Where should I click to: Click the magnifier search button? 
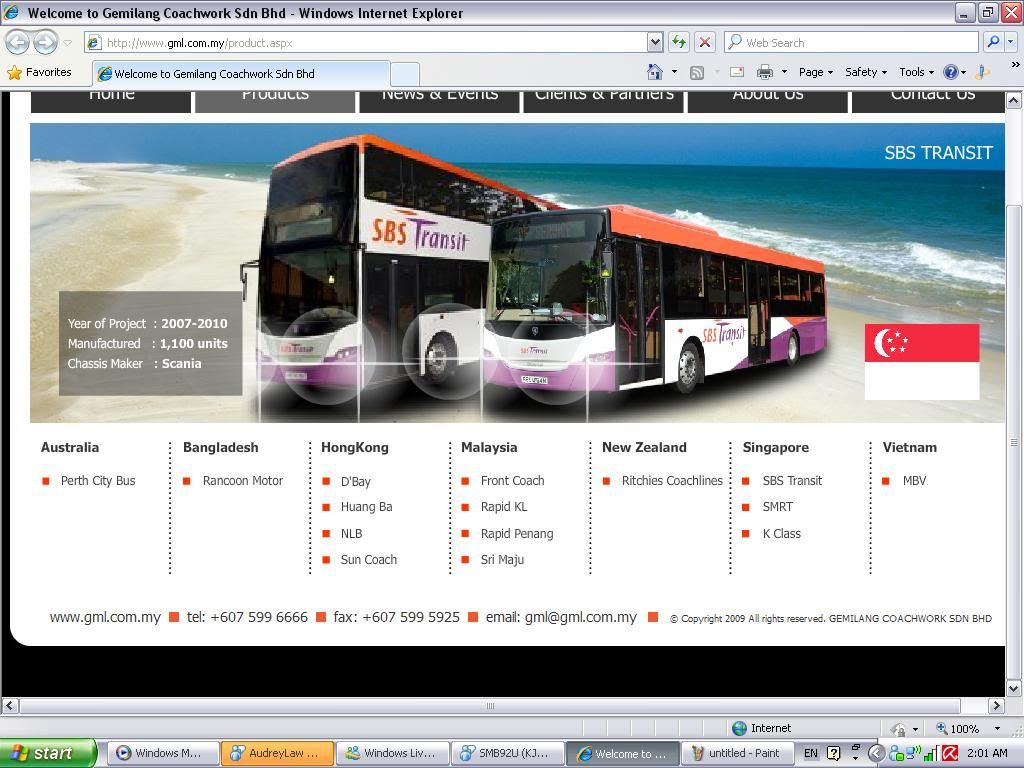(x=993, y=42)
